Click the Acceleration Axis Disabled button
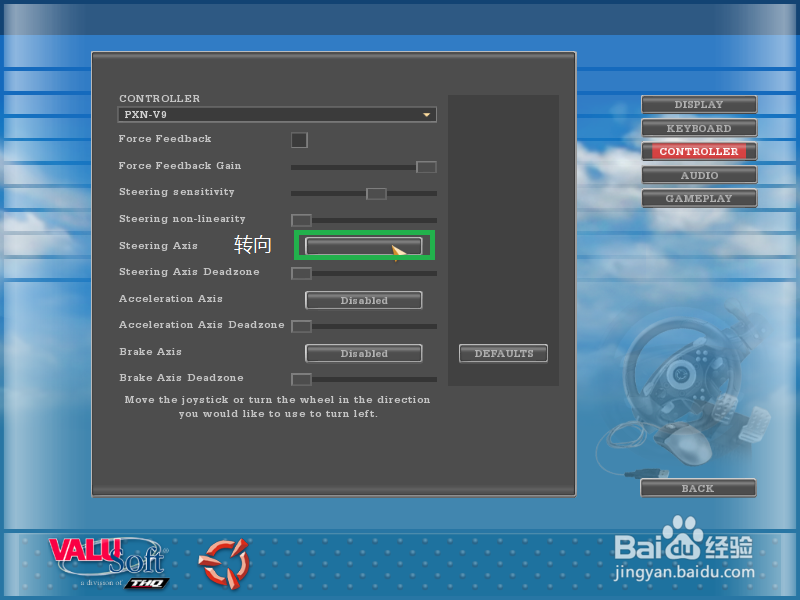The height and width of the screenshot is (600, 800). click(364, 300)
